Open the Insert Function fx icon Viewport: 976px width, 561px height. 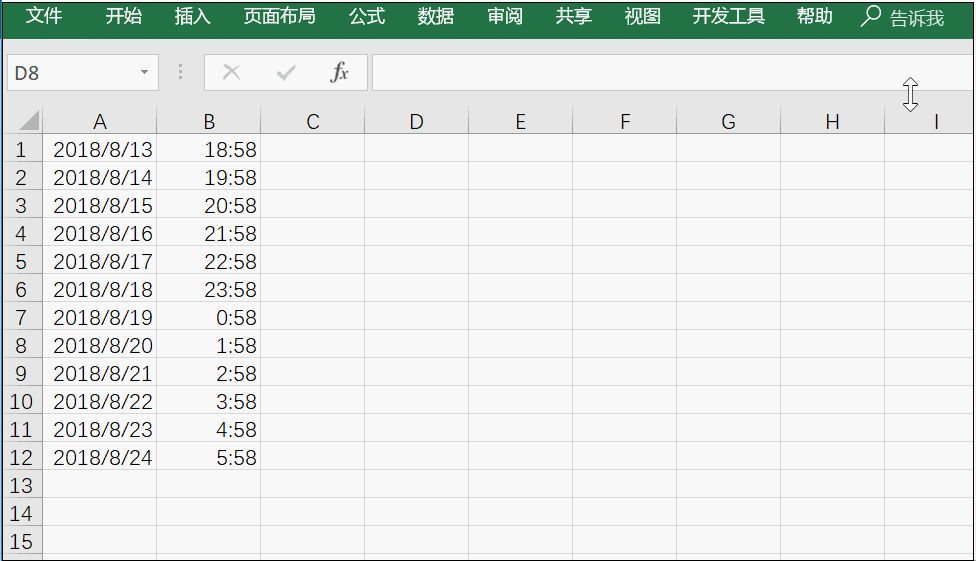click(339, 72)
